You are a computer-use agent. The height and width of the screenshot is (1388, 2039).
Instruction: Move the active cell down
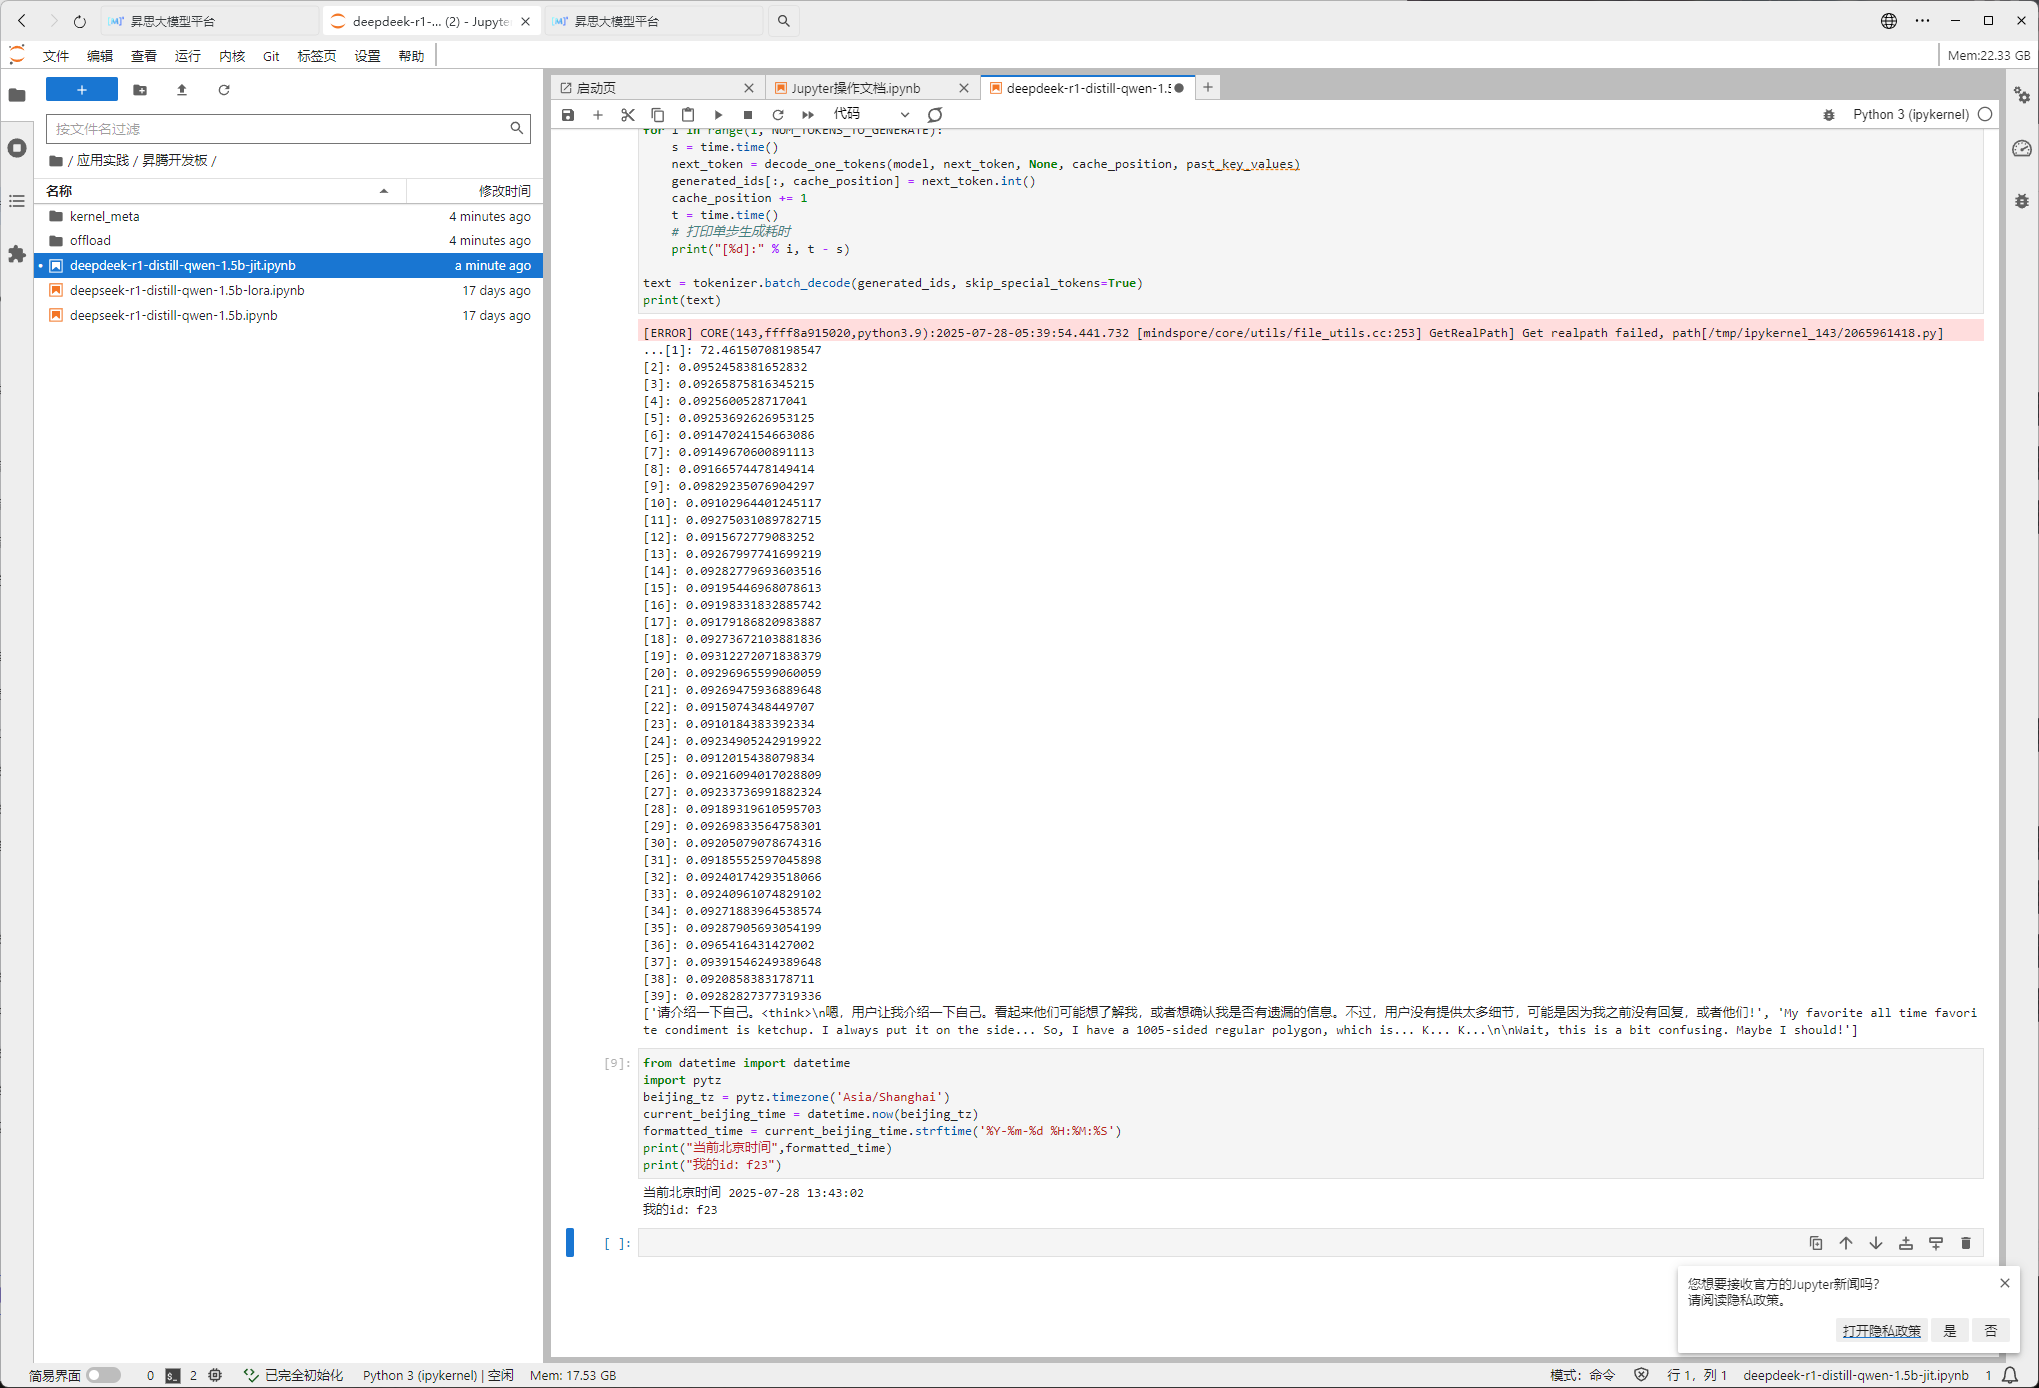coord(1876,1243)
